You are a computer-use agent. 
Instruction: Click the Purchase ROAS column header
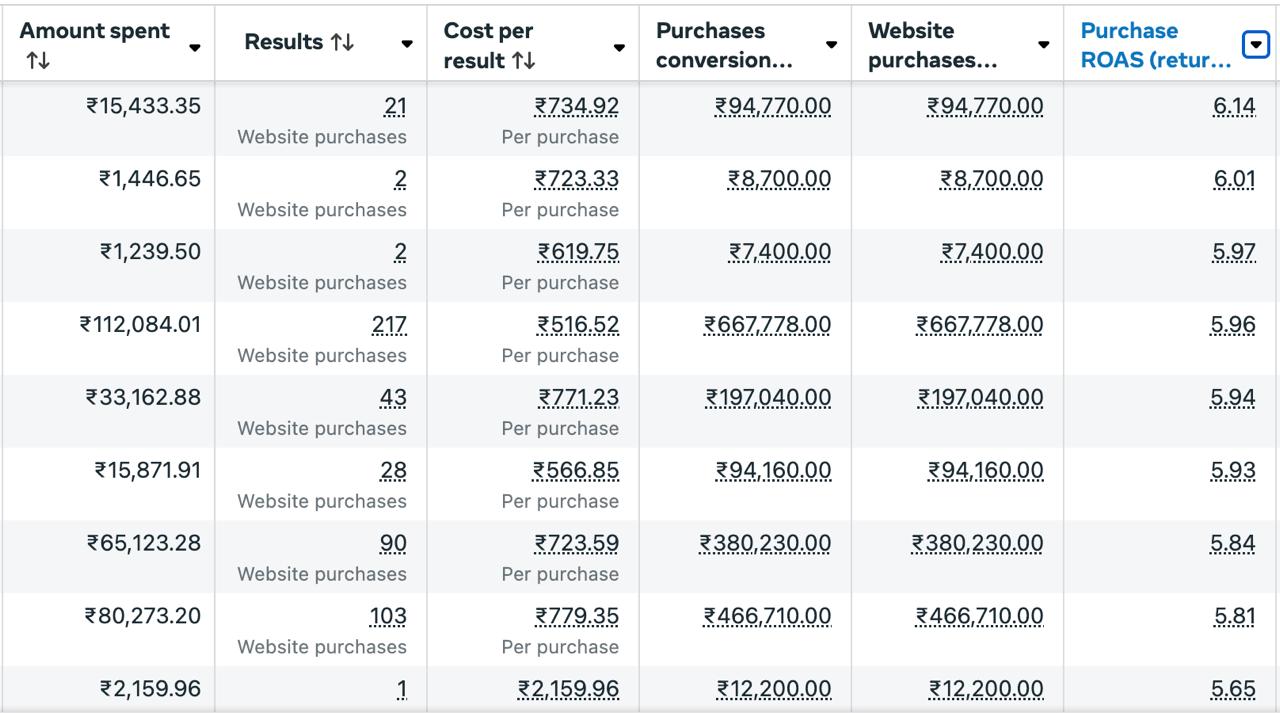1155,45
